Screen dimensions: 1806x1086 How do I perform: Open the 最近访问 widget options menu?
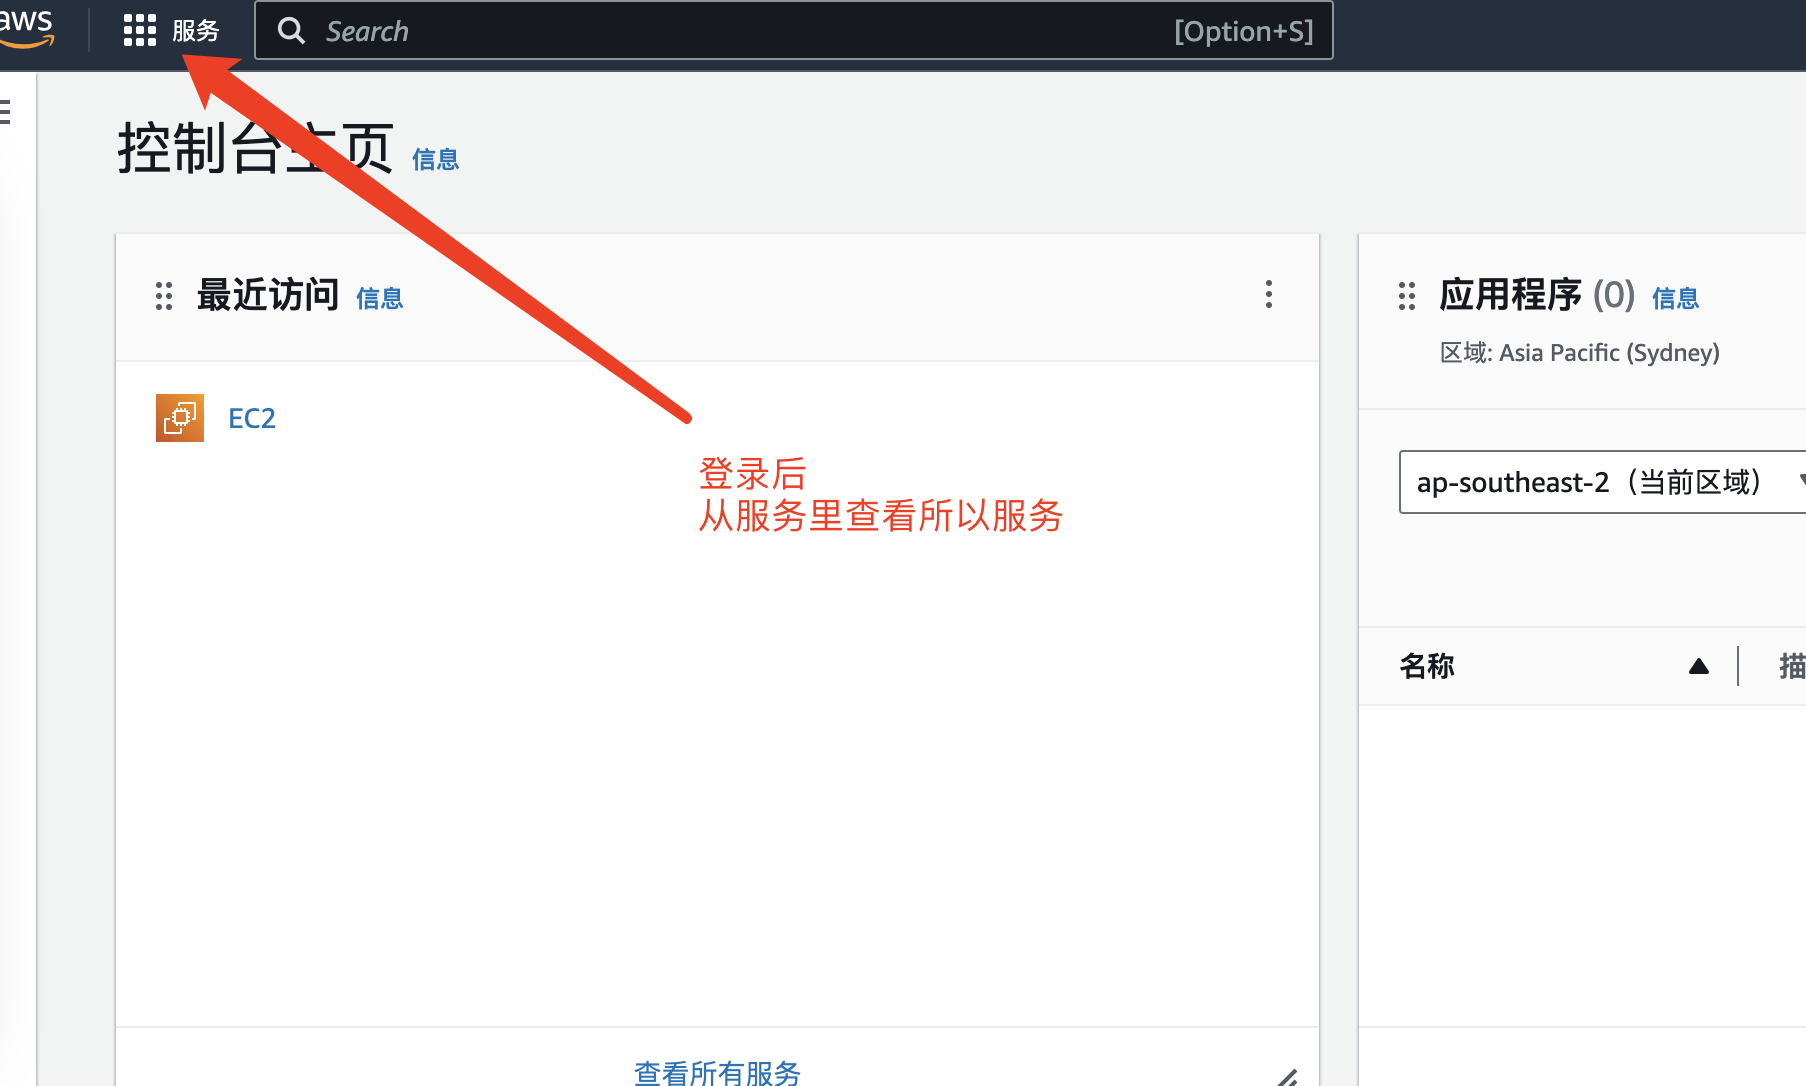tap(1268, 294)
